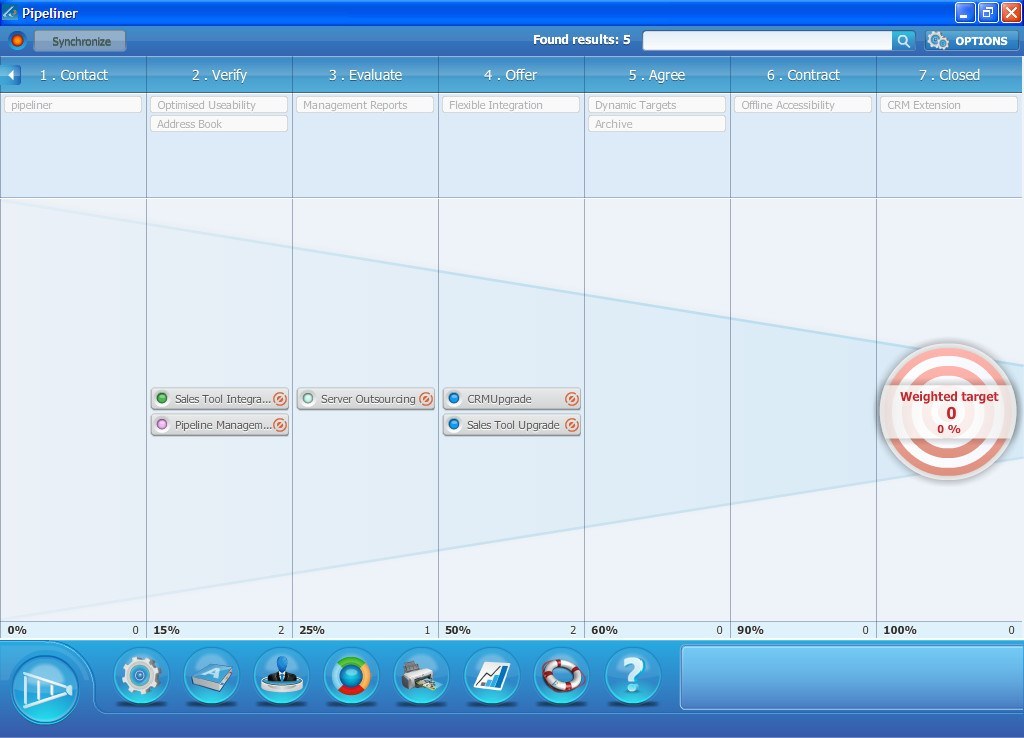This screenshot has width=1024, height=738.
Task: Click the Weighted target bullseye gauge
Action: [x=948, y=411]
